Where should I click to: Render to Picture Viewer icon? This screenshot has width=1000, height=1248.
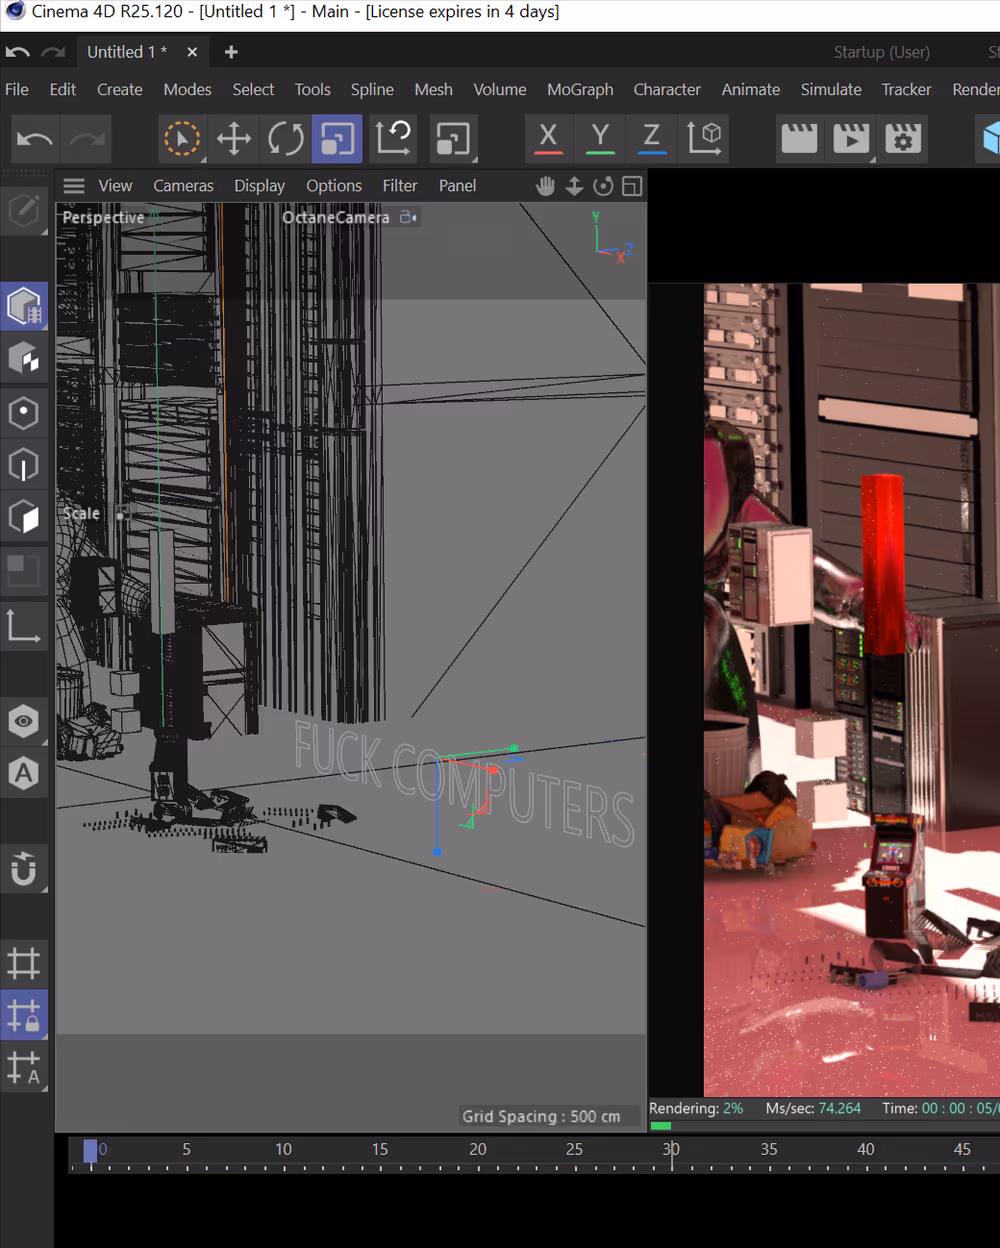851,138
